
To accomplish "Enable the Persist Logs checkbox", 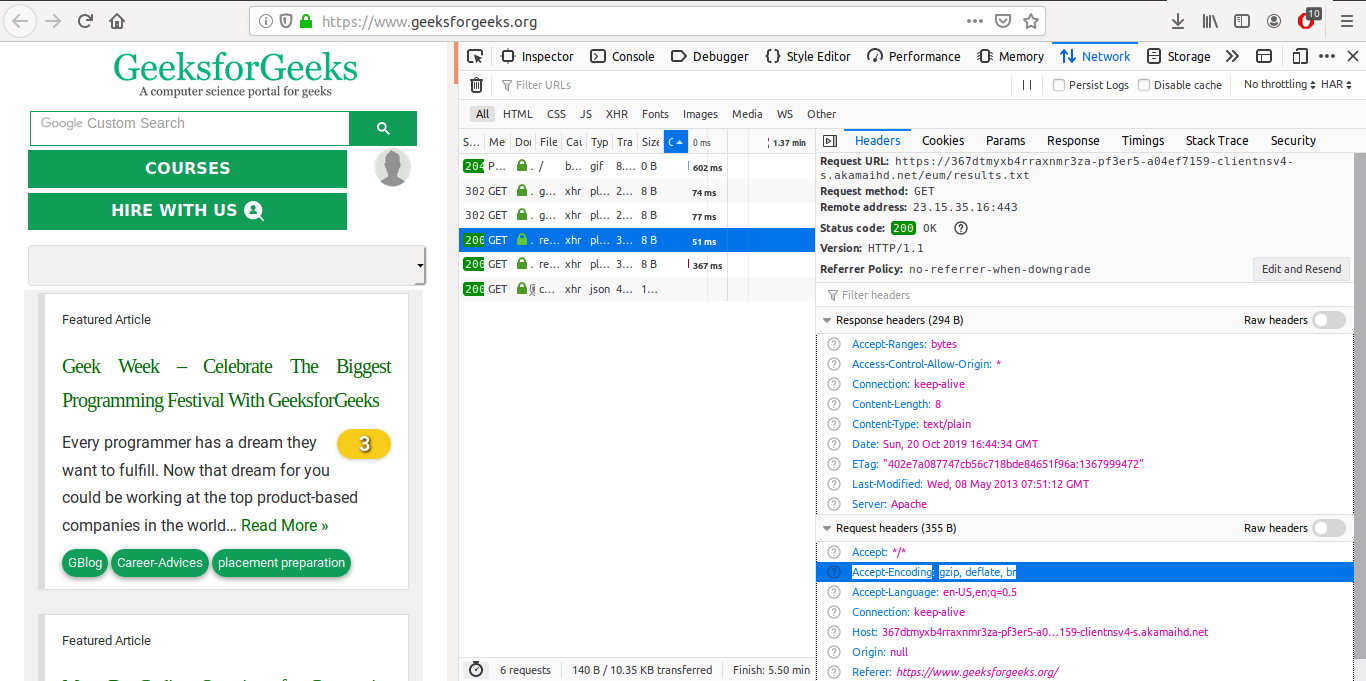I will [x=1059, y=85].
